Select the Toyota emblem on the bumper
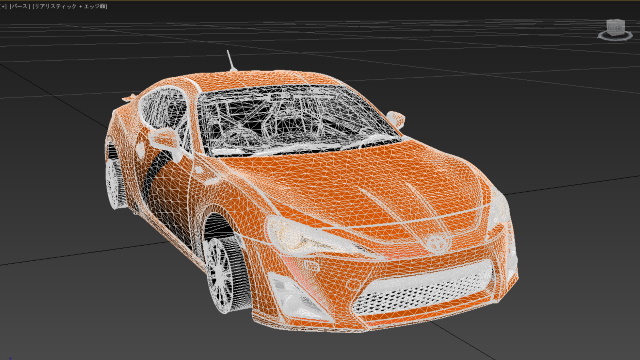Viewport: 640px width, 360px height. pos(437,242)
